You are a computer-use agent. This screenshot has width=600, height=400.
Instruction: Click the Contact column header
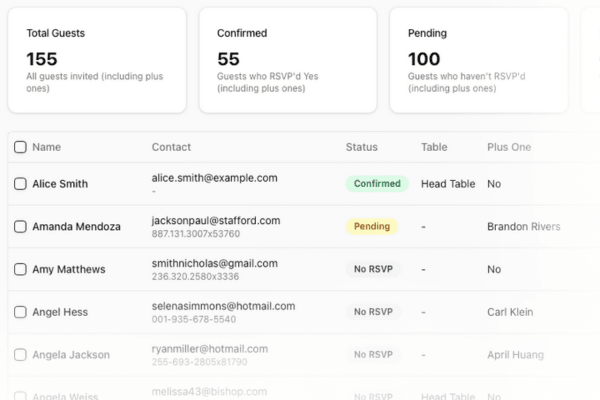(x=171, y=147)
